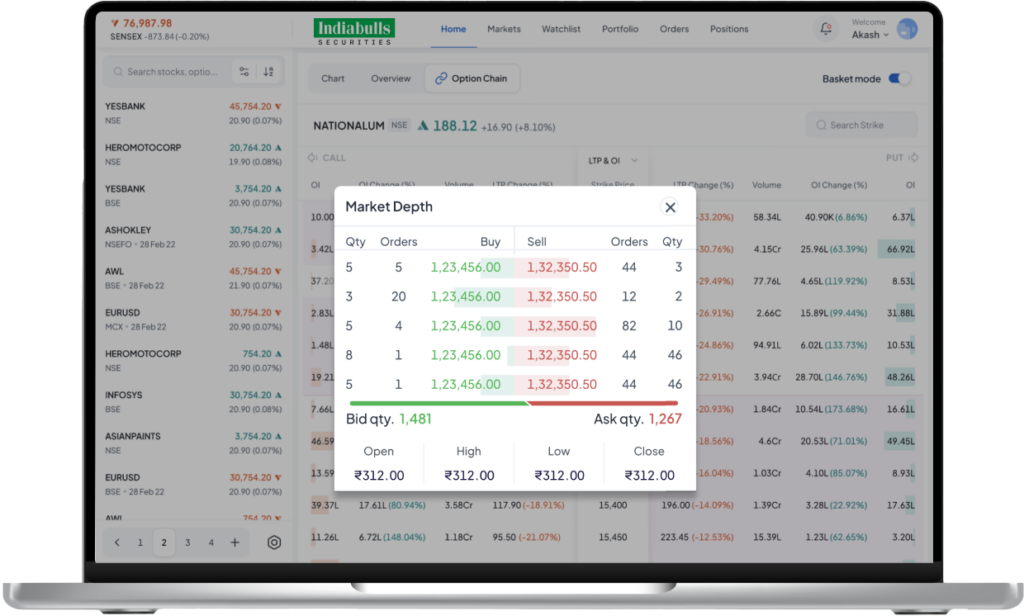
Task: Select the Chart view tab
Action: coord(333,79)
